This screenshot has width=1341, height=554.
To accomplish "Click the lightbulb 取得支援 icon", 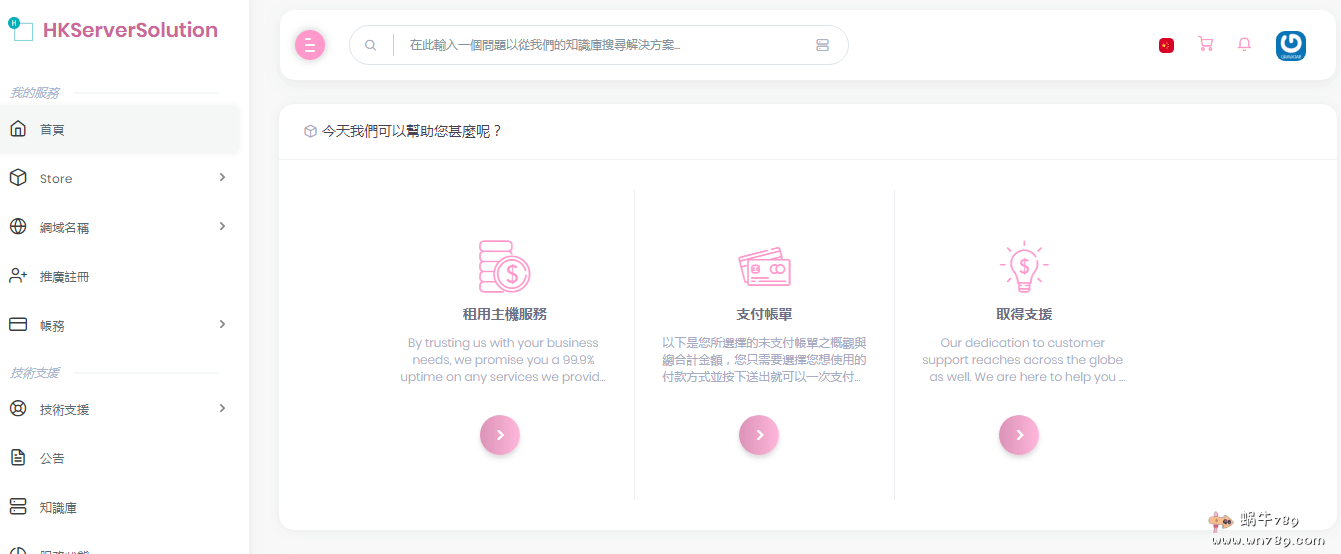I will (x=1023, y=267).
